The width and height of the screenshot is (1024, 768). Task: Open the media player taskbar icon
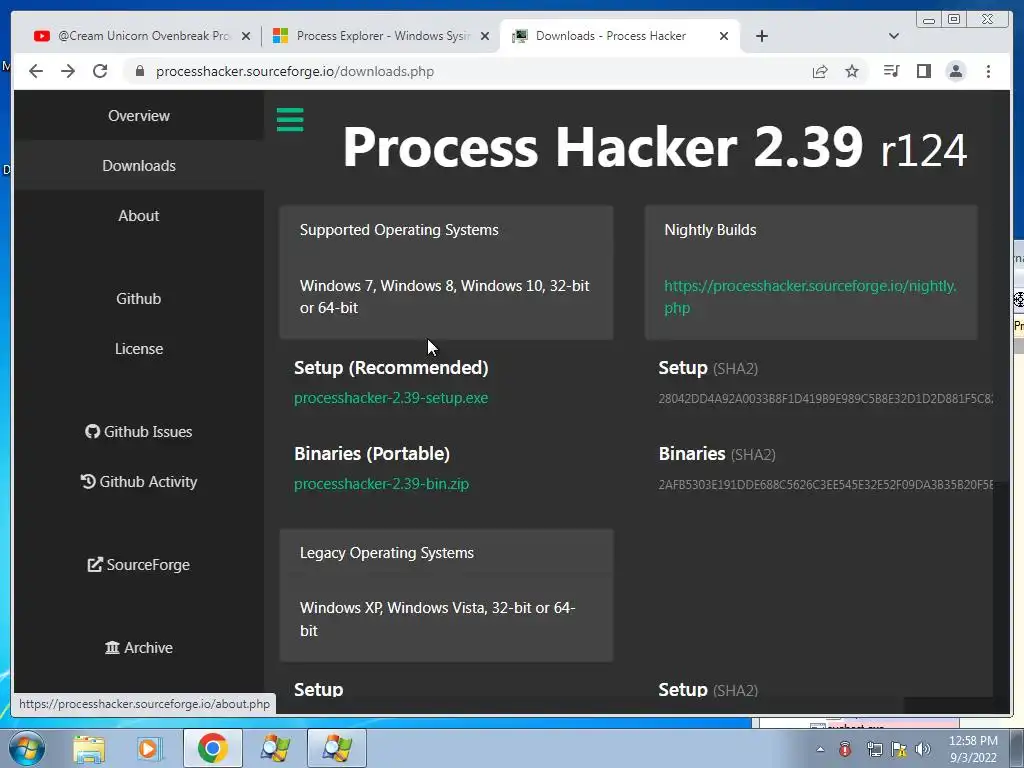click(x=149, y=748)
